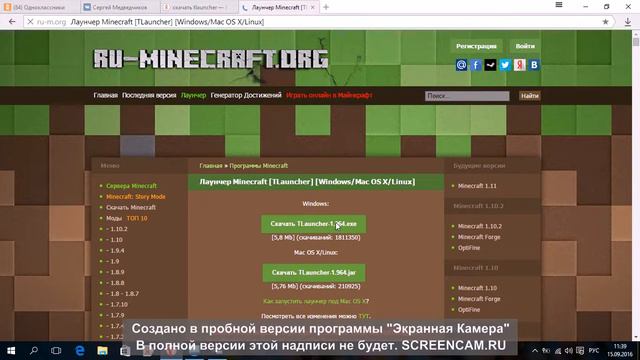Open the ТУТ changes link
The height and width of the screenshot is (360, 640).
pos(364,316)
